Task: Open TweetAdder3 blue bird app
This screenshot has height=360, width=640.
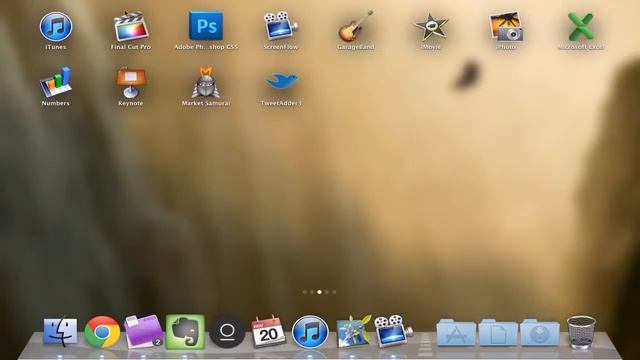Action: (281, 81)
